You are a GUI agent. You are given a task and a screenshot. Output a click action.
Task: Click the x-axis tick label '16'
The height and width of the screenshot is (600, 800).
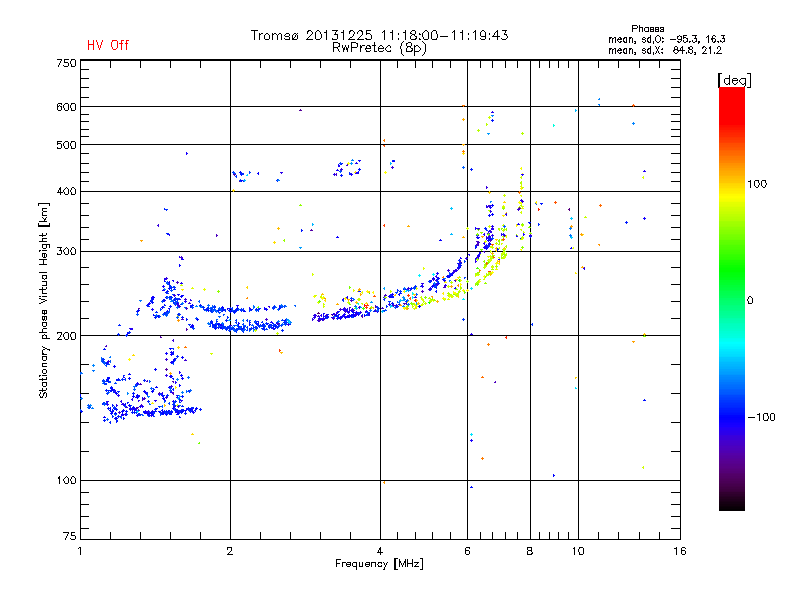680,551
